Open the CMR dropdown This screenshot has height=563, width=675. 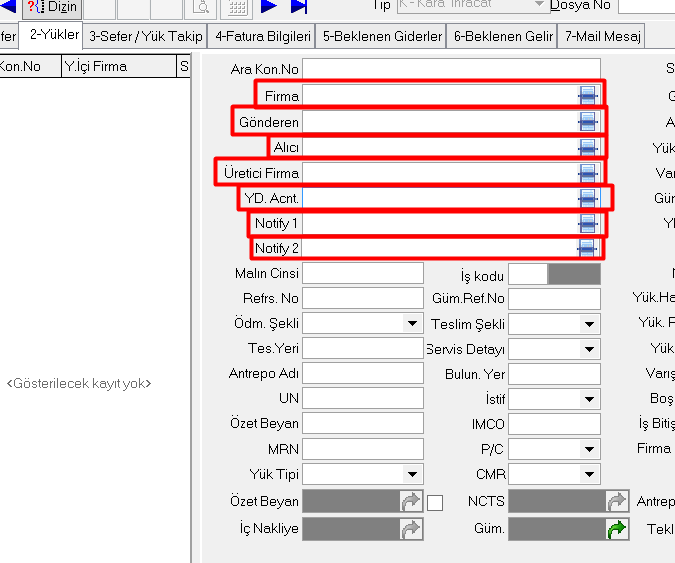(590, 474)
